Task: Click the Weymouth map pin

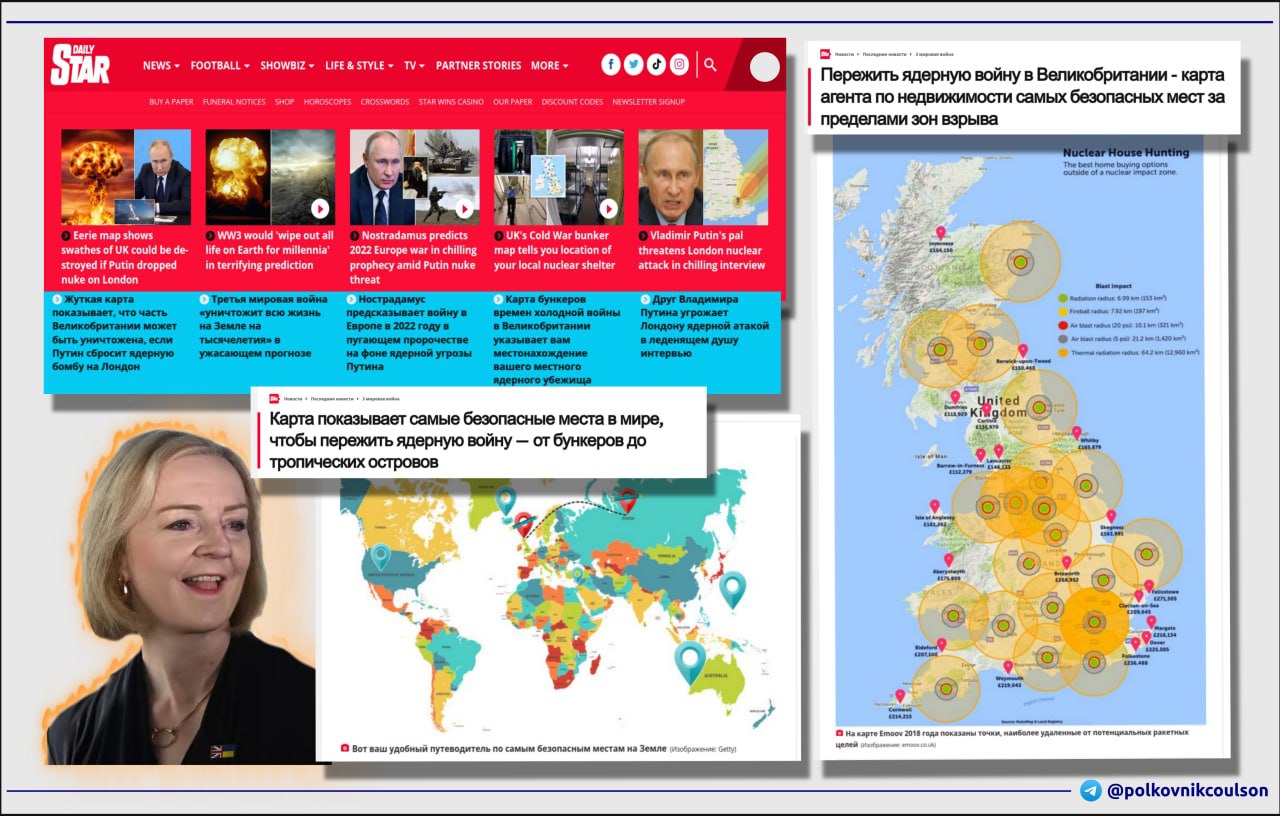Action: 1008,667
